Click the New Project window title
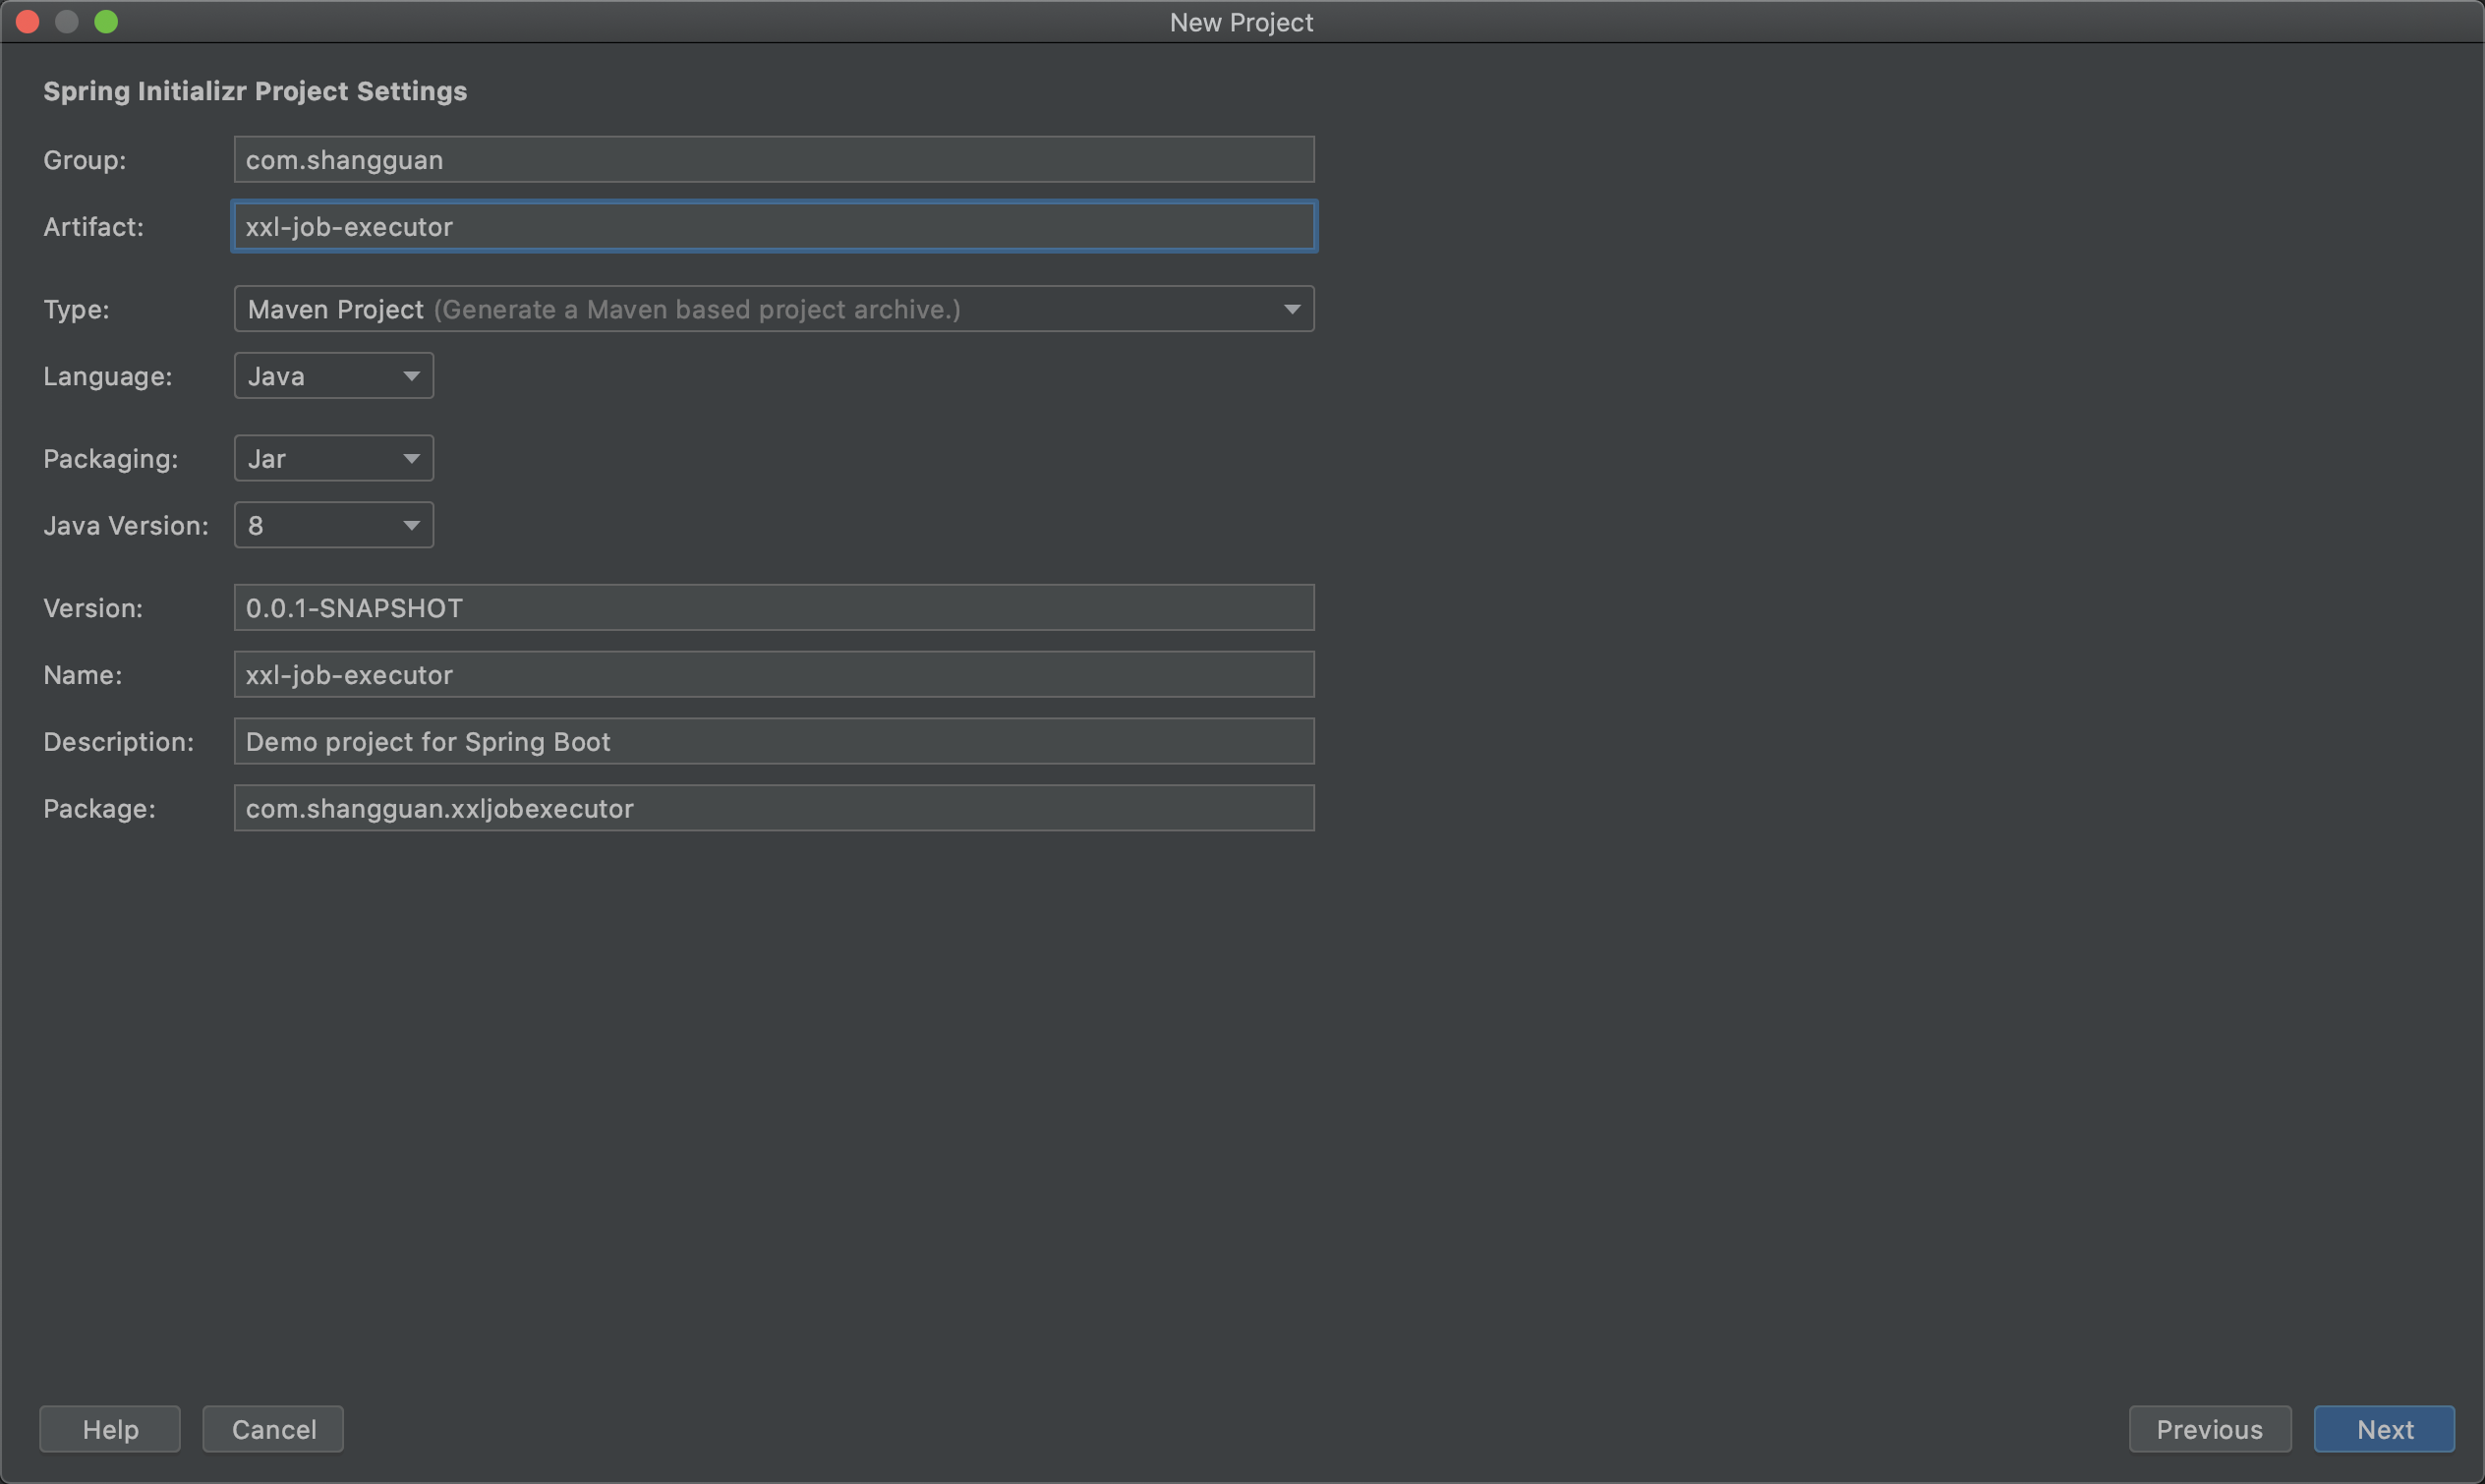This screenshot has width=2485, height=1484. pos(1241,22)
